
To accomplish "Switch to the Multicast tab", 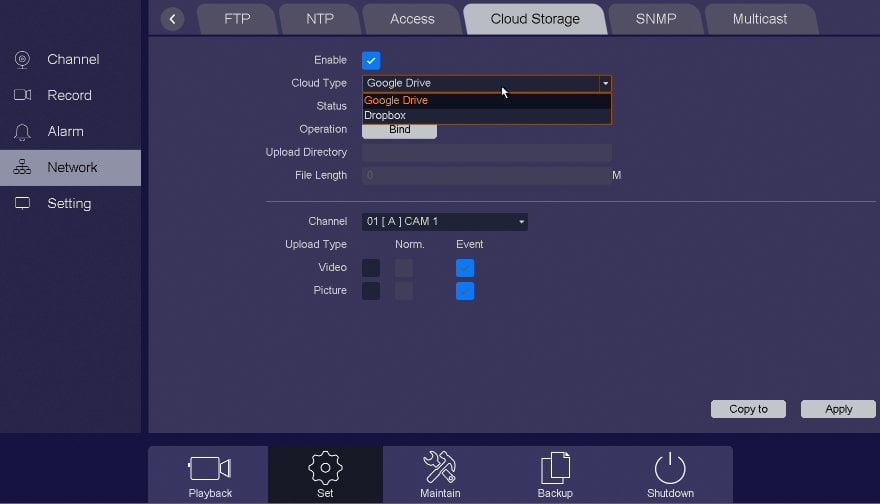I will tap(759, 19).
